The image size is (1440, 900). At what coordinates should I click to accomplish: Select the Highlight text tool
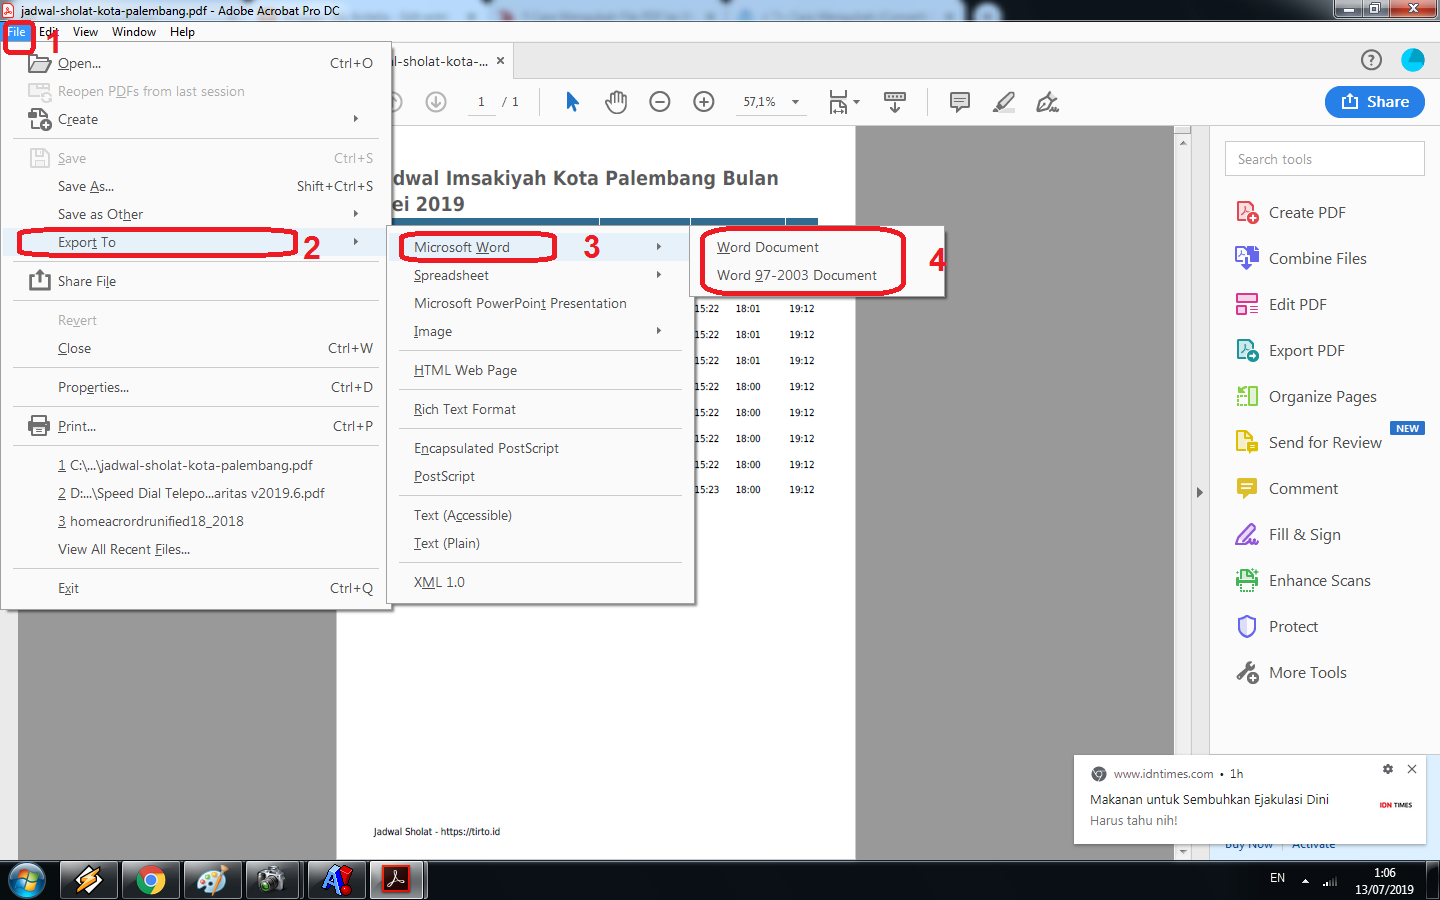coord(1003,101)
